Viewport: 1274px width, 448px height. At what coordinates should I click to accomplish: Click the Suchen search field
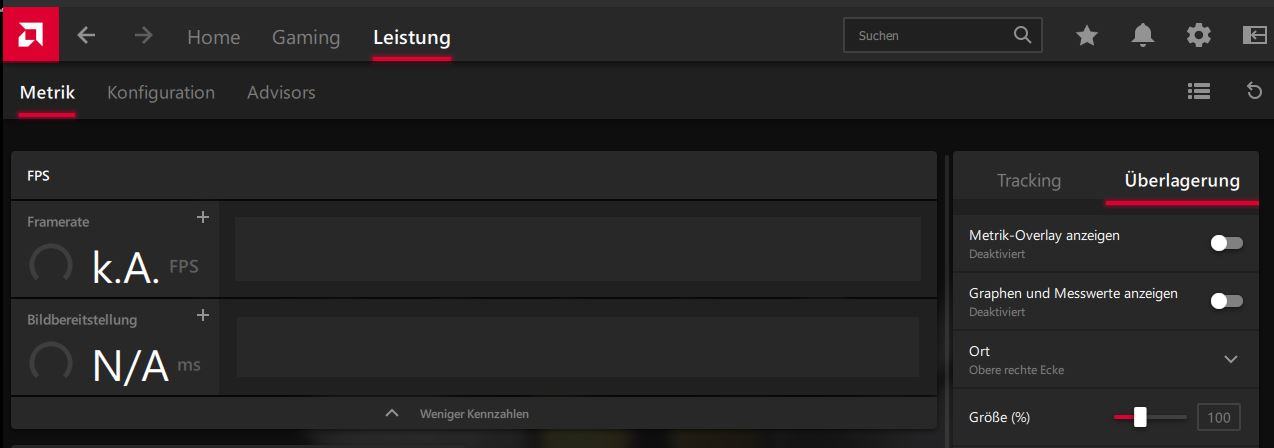click(943, 35)
